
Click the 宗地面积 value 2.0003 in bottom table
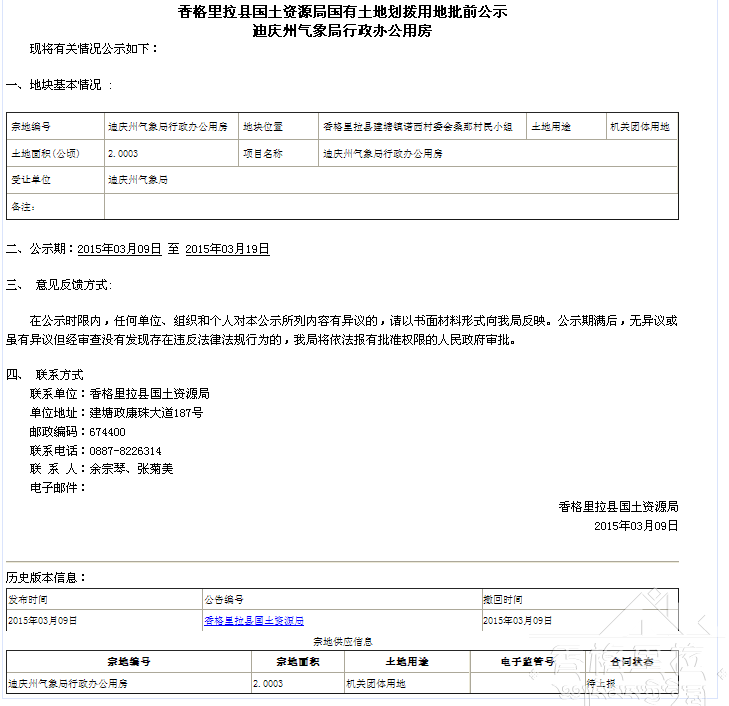268,684
